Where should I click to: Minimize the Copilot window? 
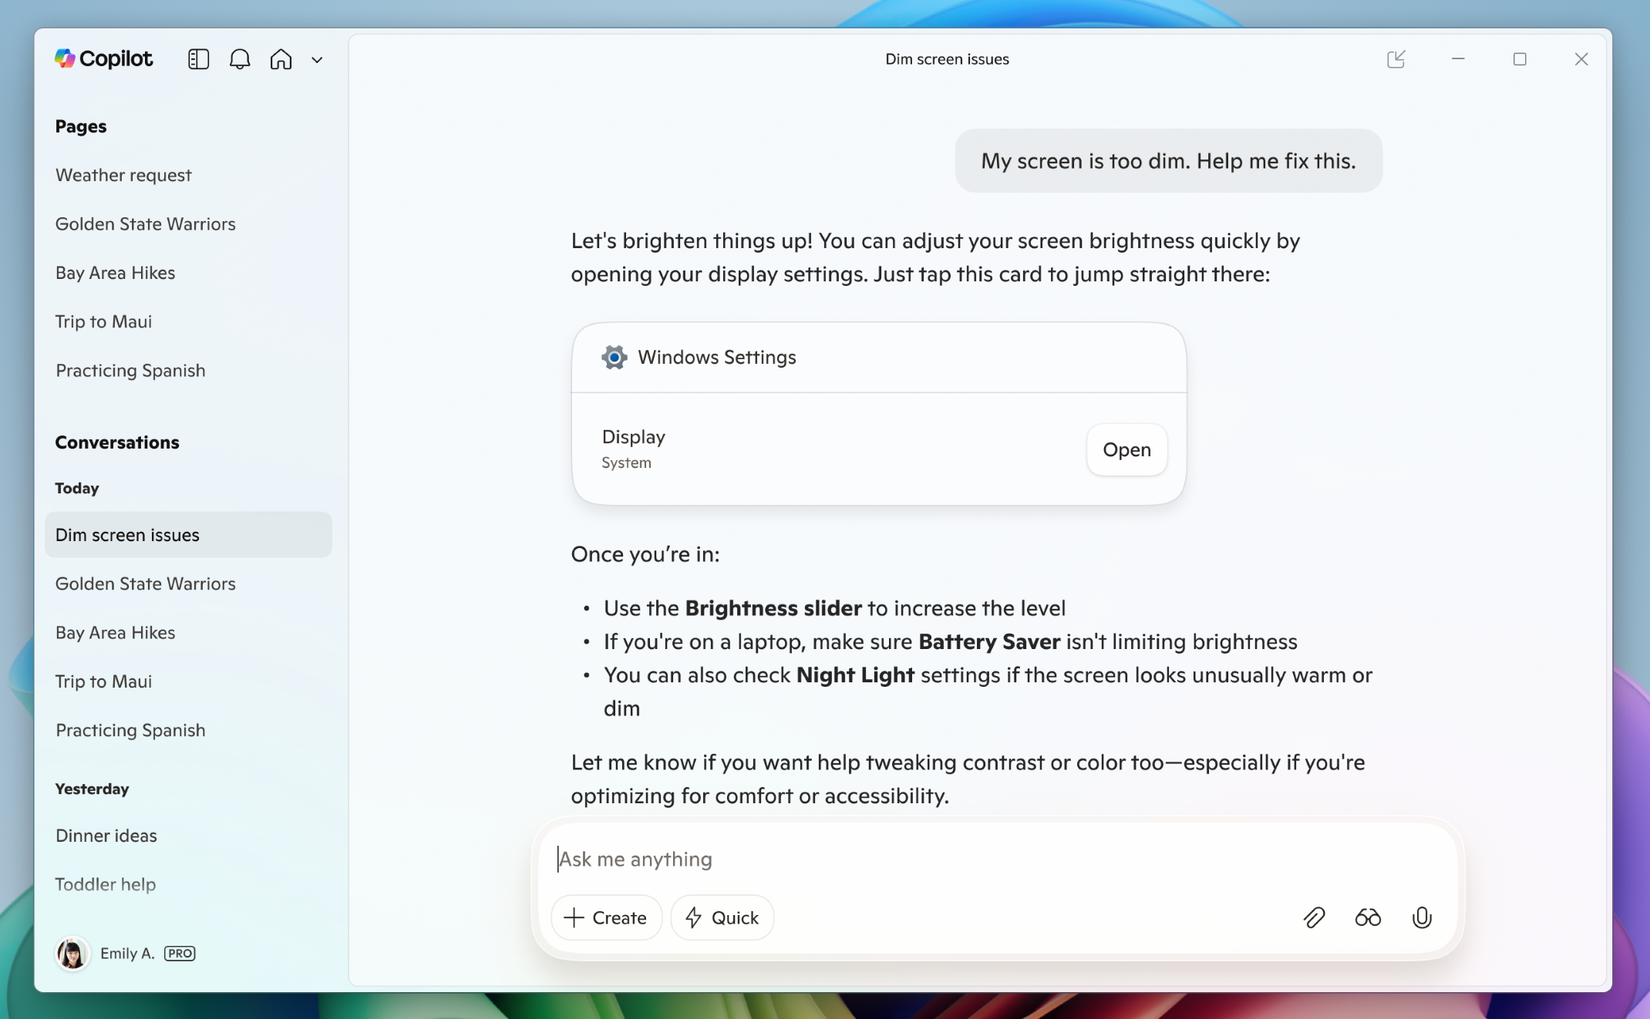[1458, 59]
